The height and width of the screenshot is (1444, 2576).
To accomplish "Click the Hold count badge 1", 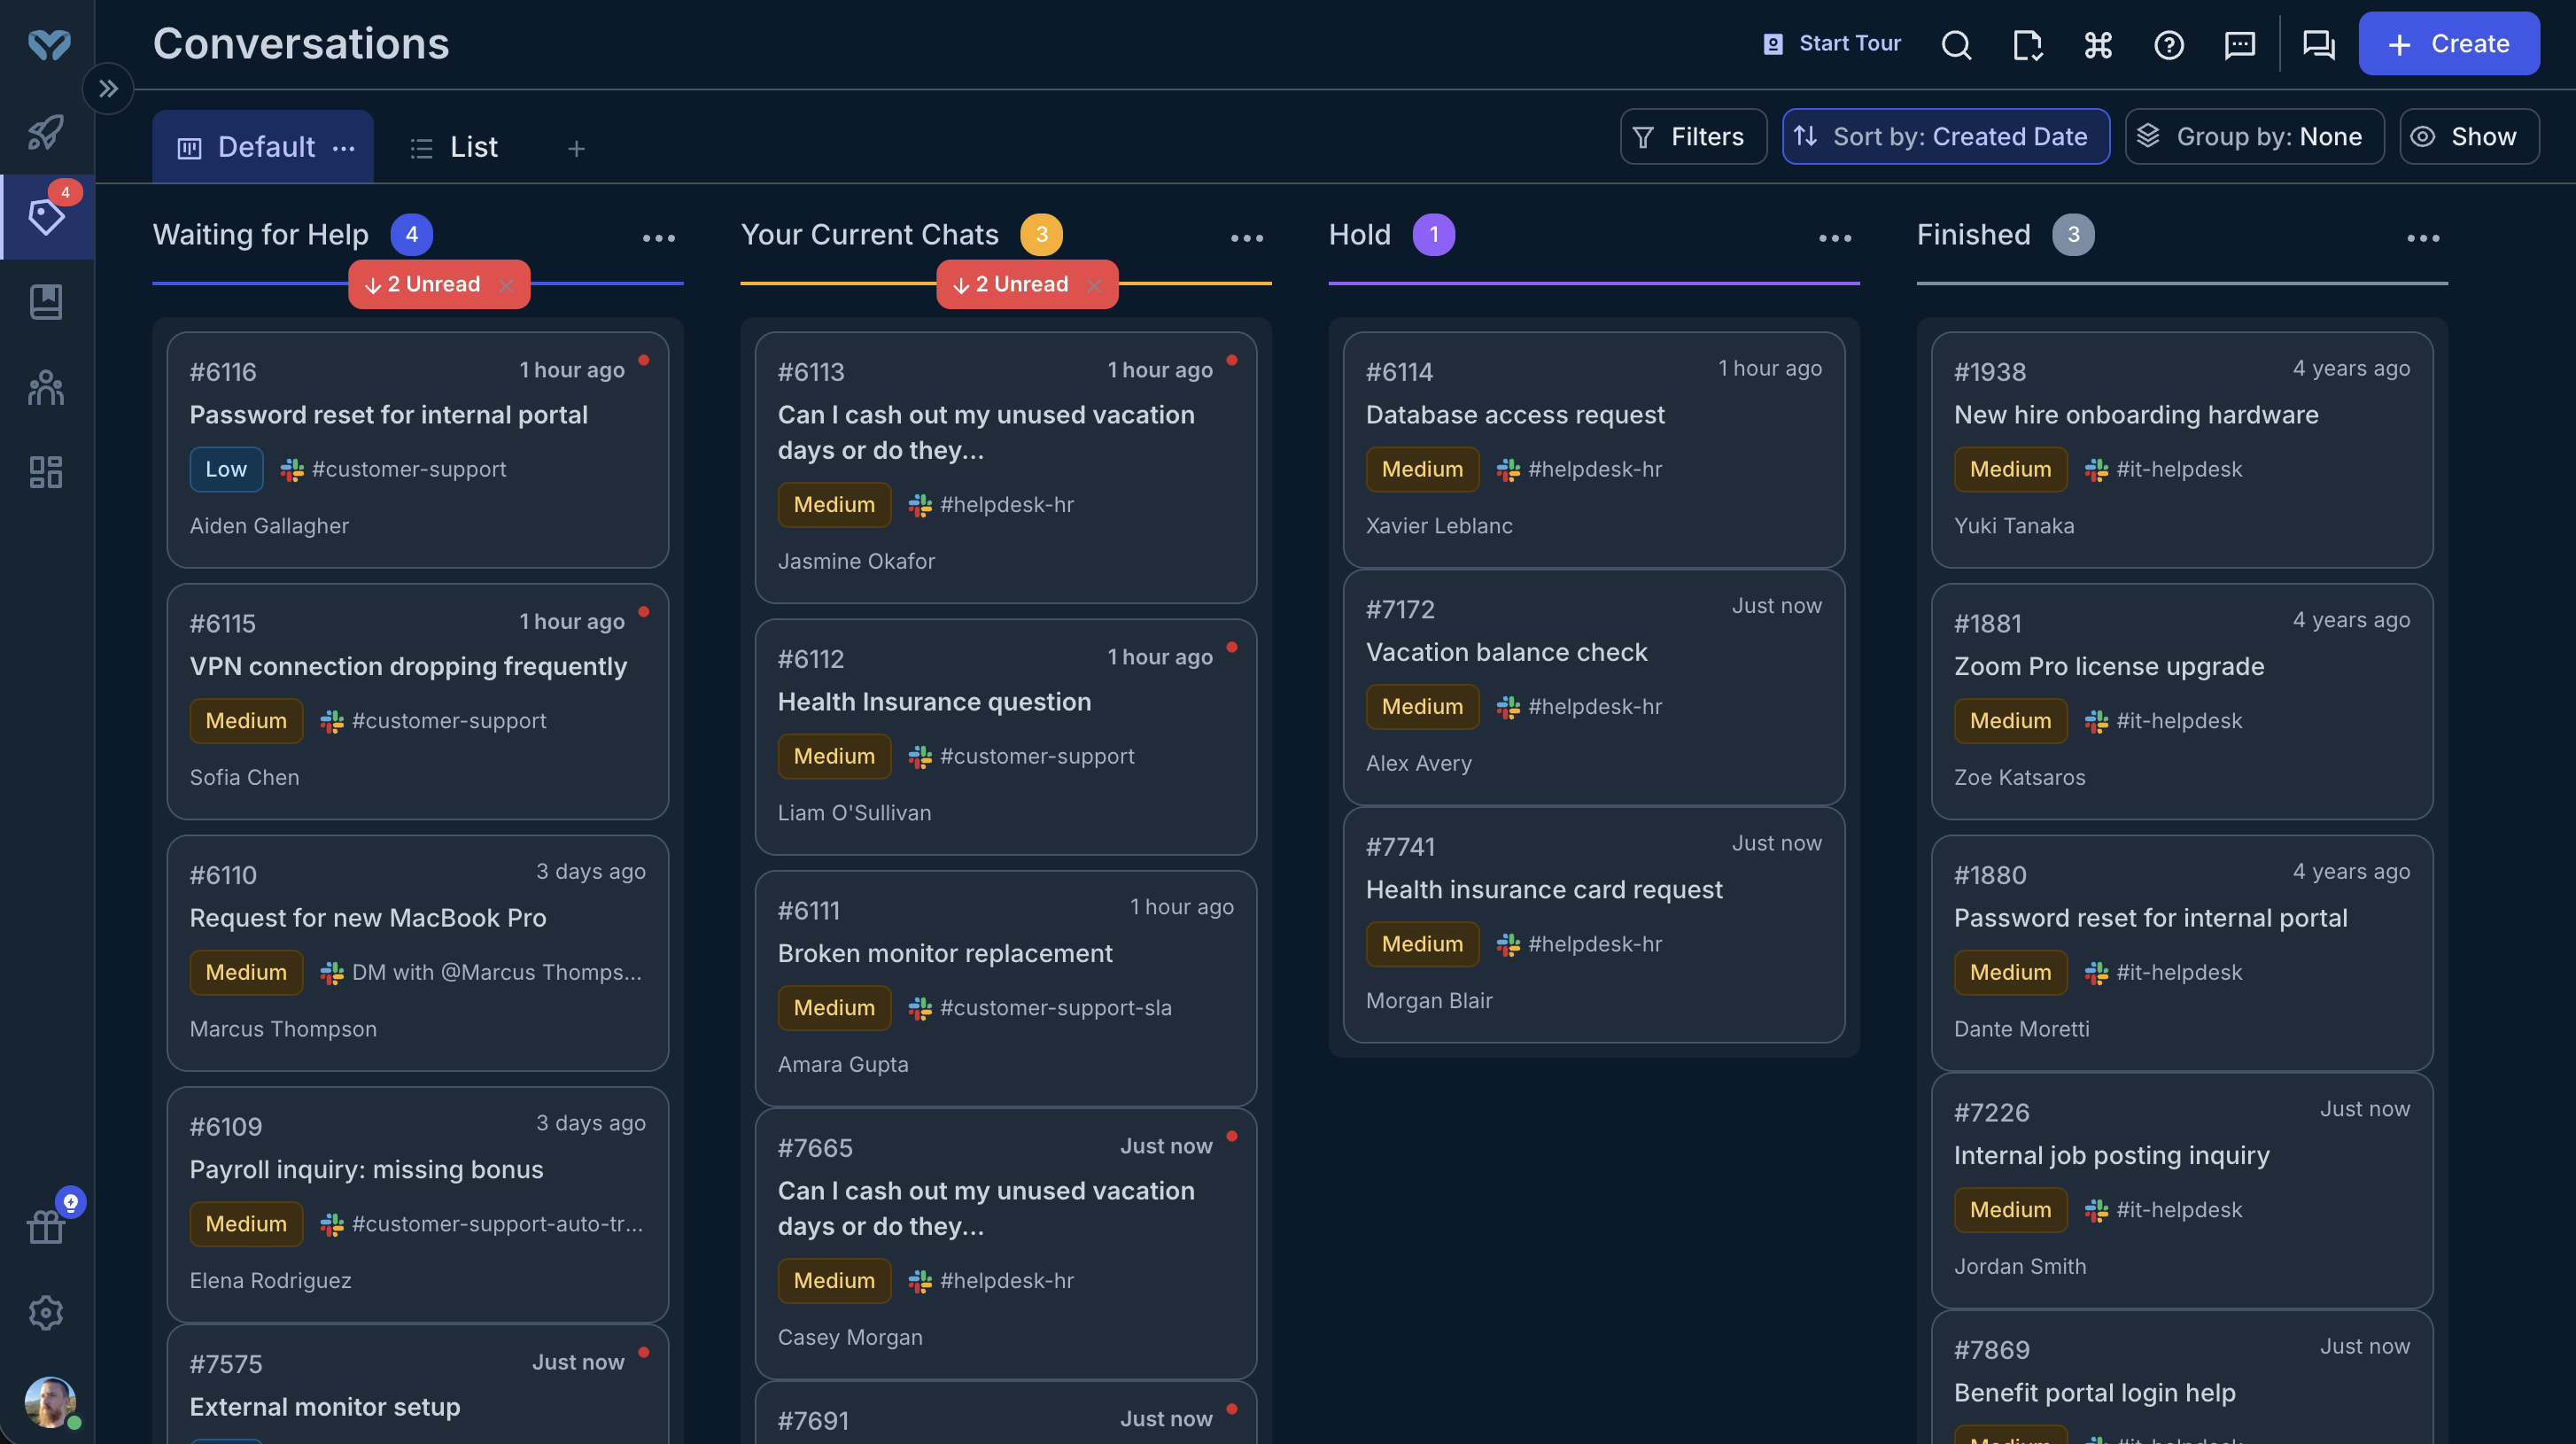I will [x=1433, y=234].
